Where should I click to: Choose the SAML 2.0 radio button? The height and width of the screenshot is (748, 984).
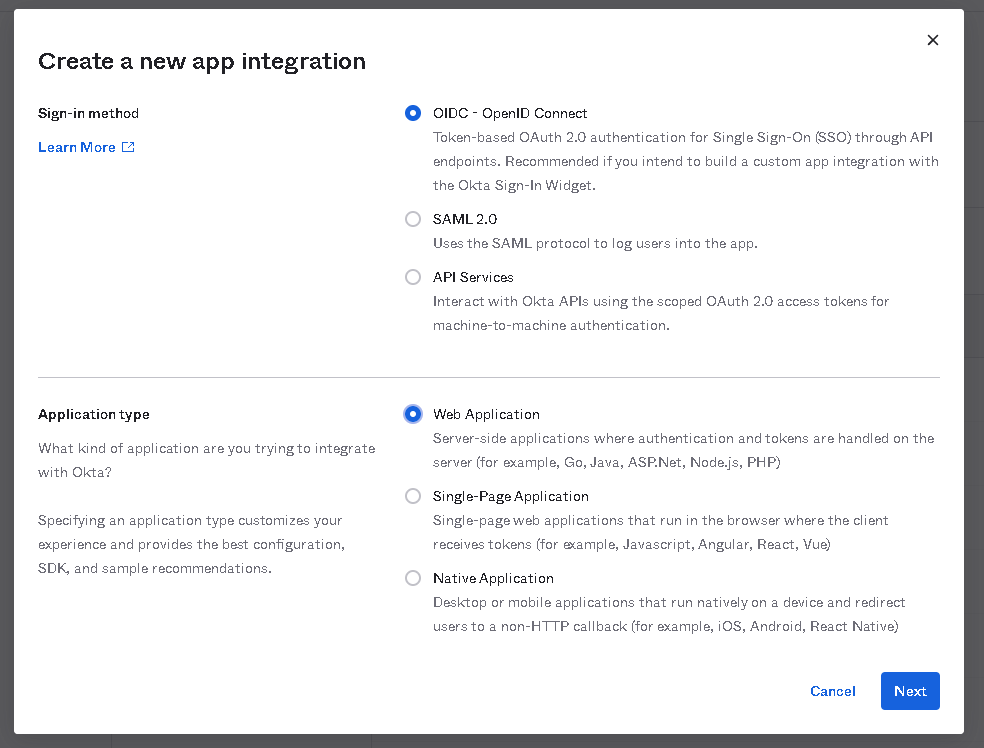[x=413, y=219]
